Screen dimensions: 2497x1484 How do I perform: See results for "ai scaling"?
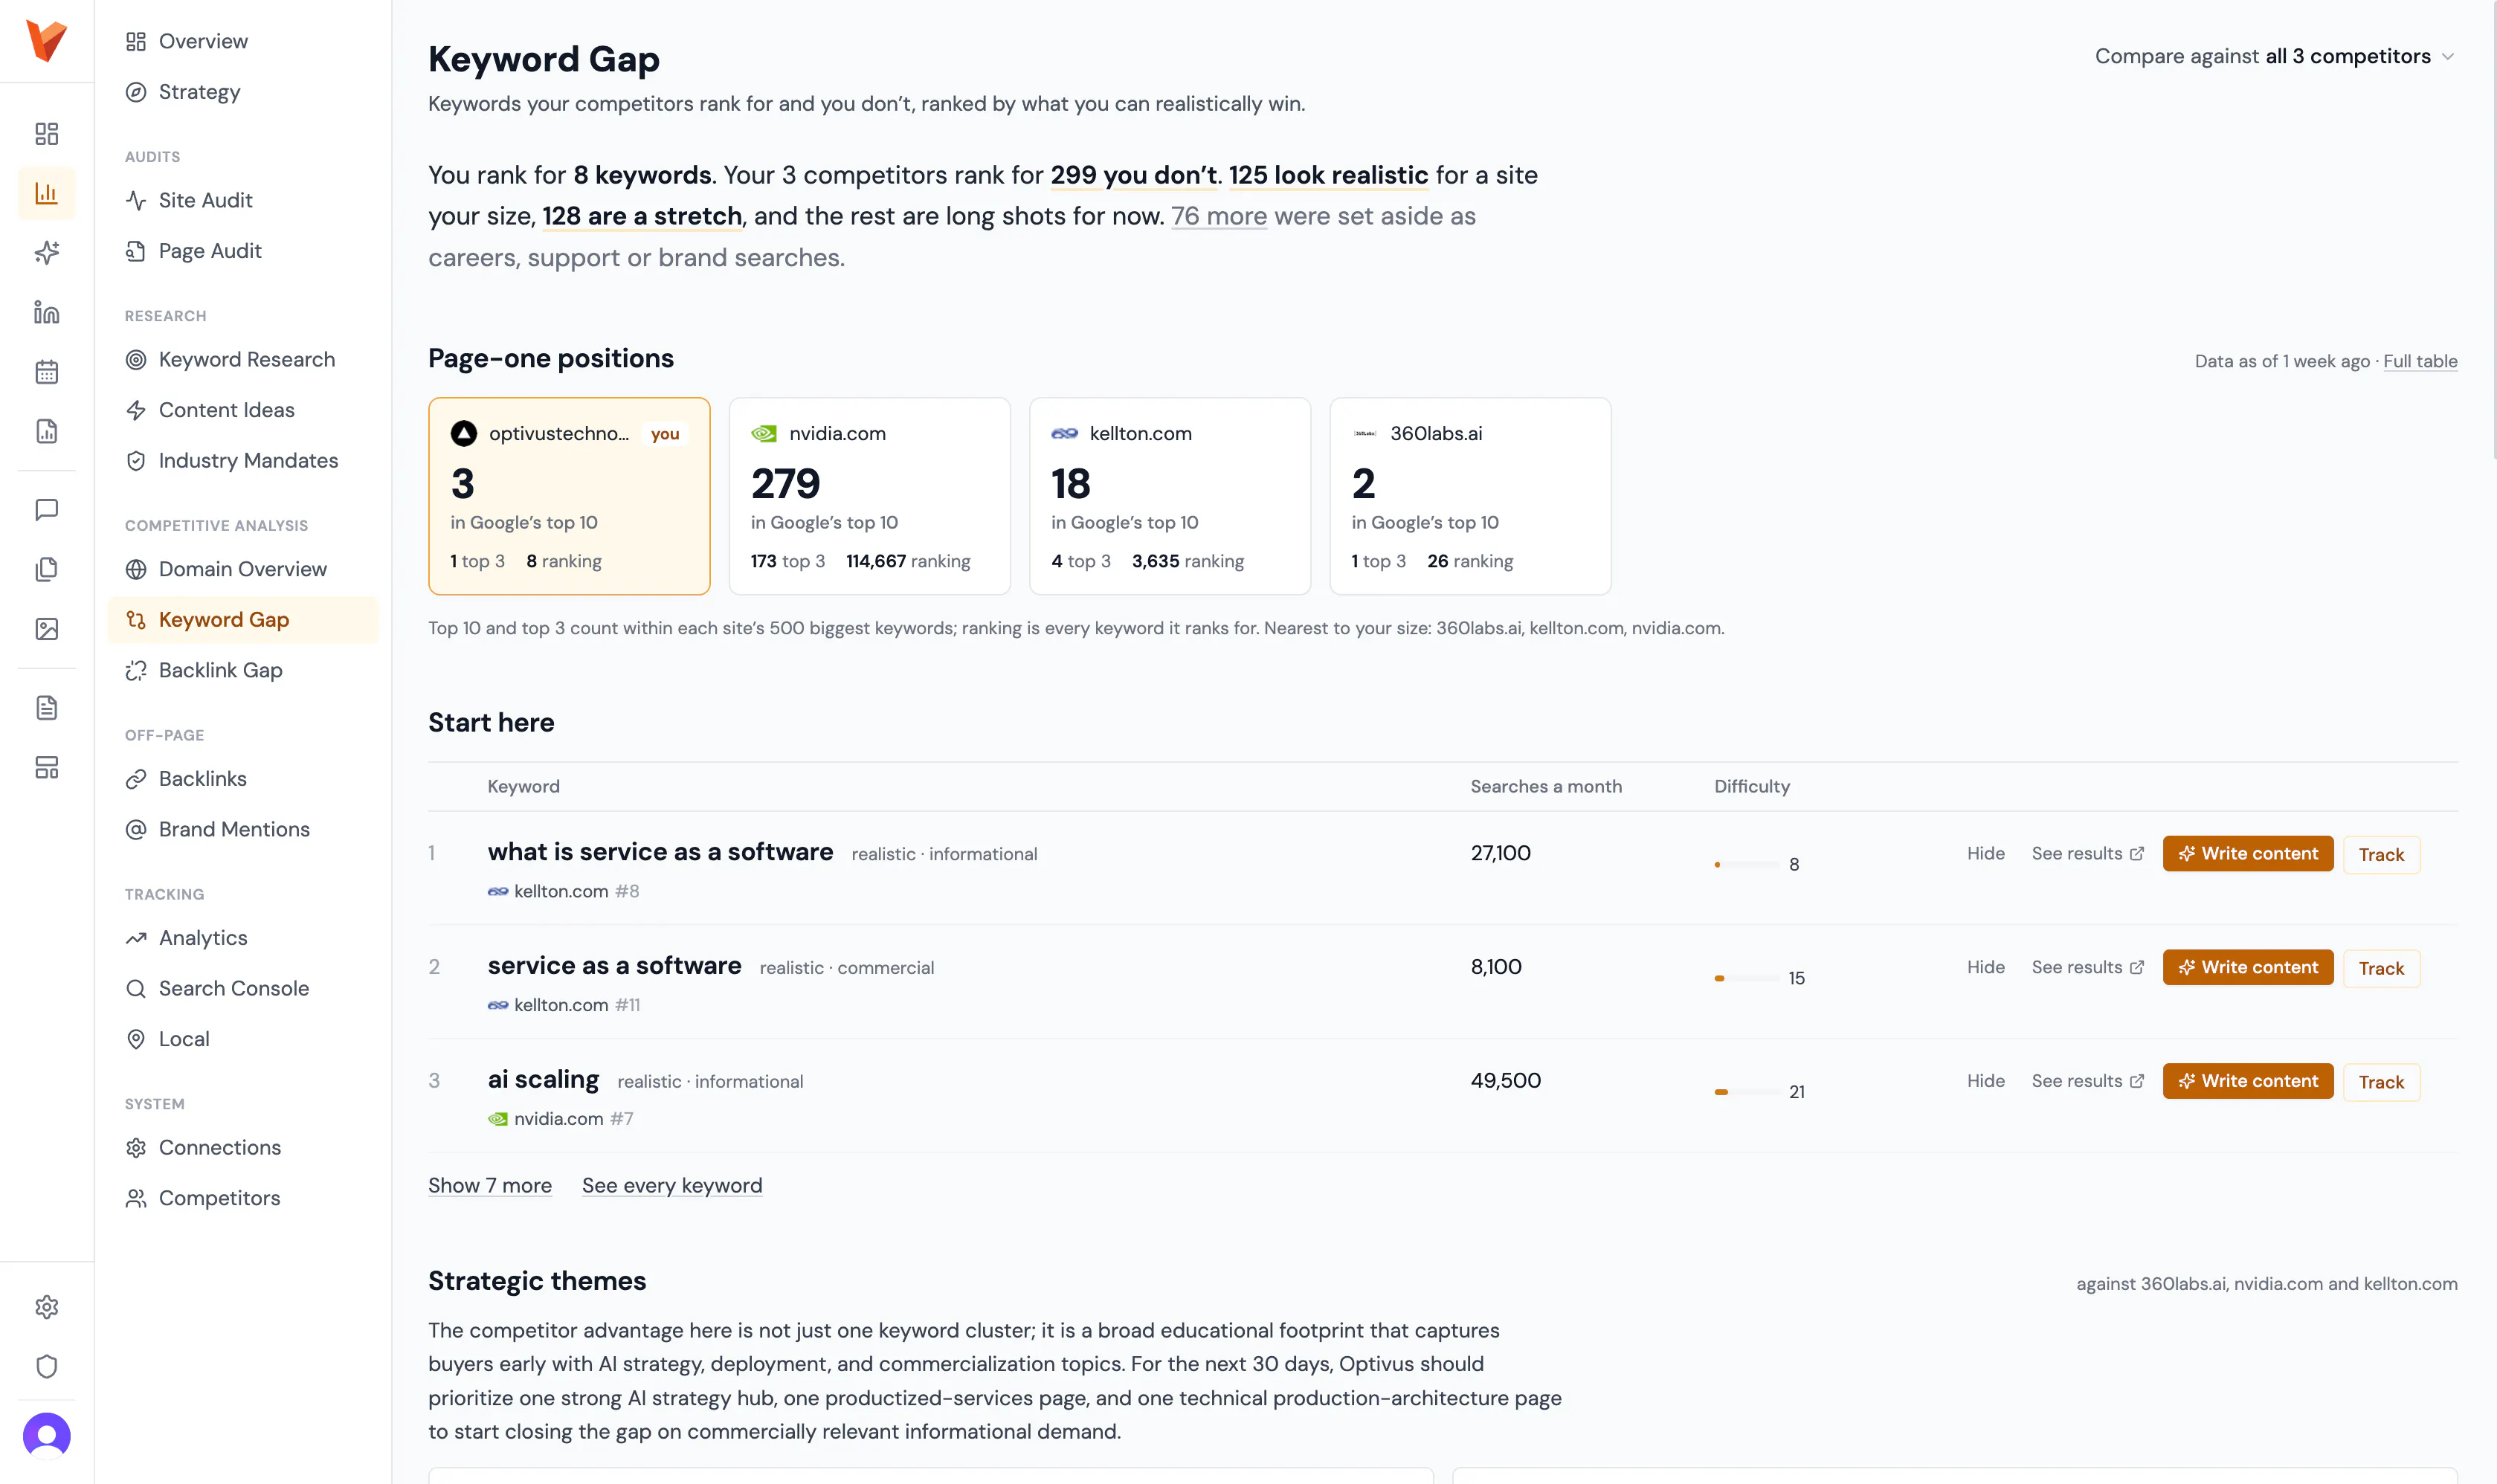point(2088,1082)
